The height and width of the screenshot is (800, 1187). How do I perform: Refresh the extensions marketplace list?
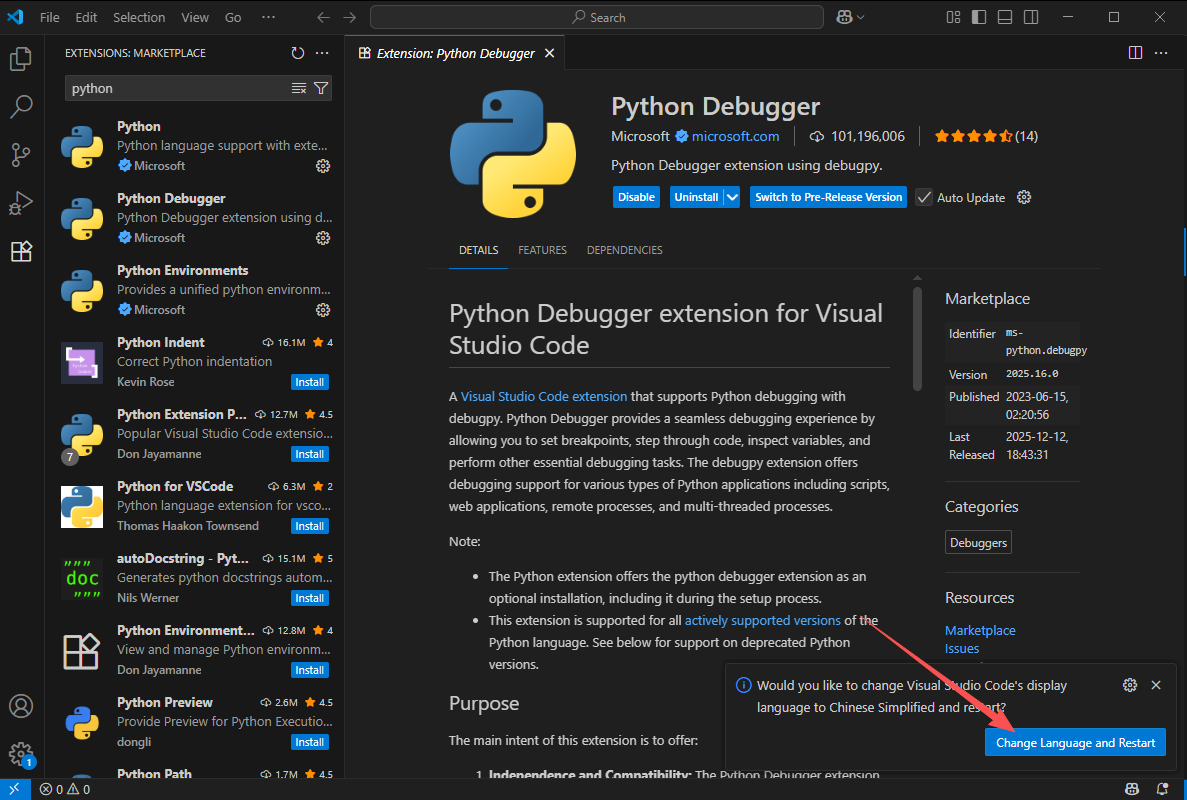297,53
